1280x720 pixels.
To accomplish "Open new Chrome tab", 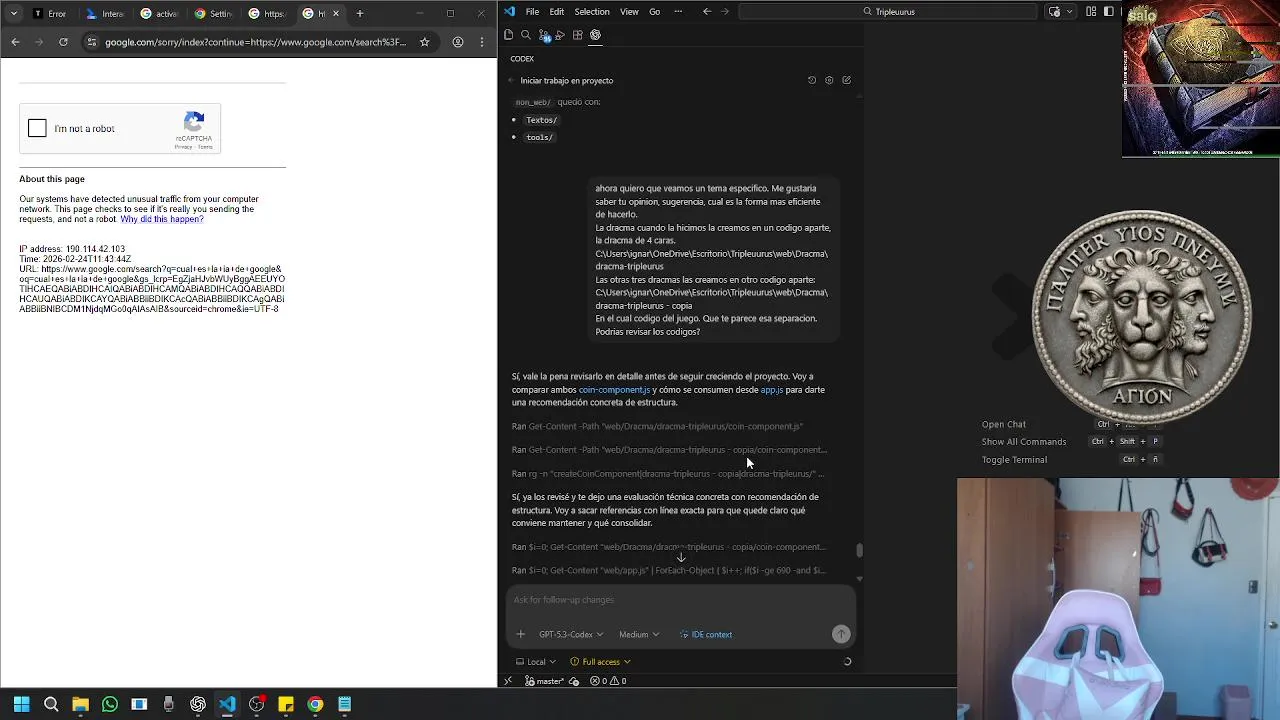I will point(359,14).
